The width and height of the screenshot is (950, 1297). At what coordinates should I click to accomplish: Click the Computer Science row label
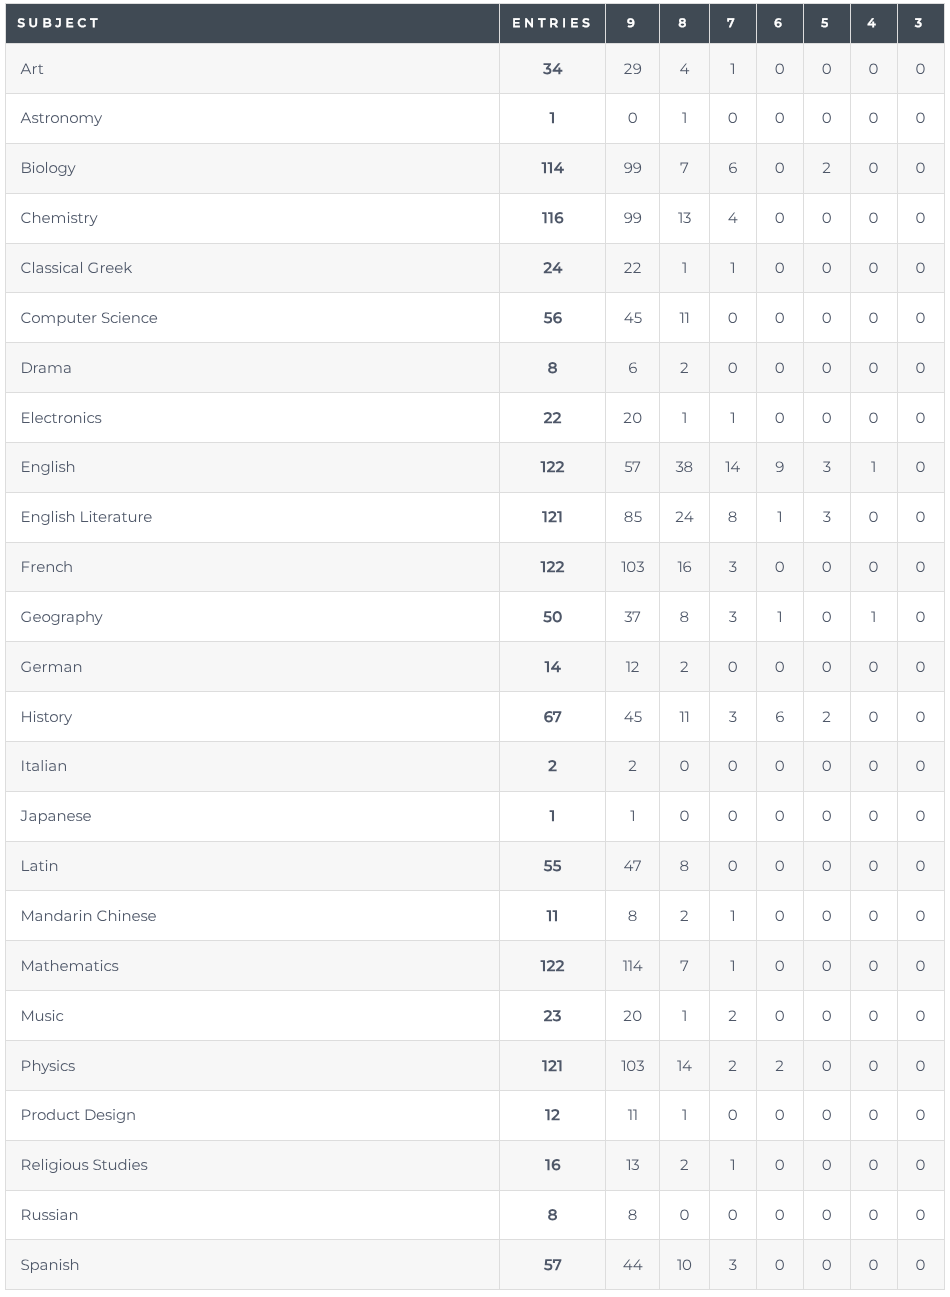tap(89, 318)
